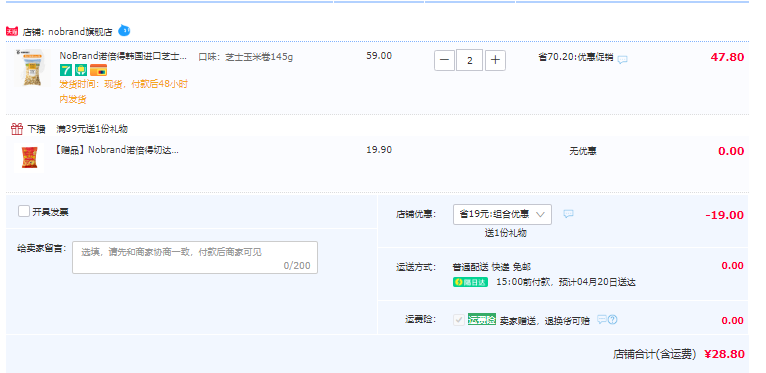Image resolution: width=766 pixels, height=373 pixels.
Task: Click the 给卖家留言 message text box
Action: pos(195,257)
